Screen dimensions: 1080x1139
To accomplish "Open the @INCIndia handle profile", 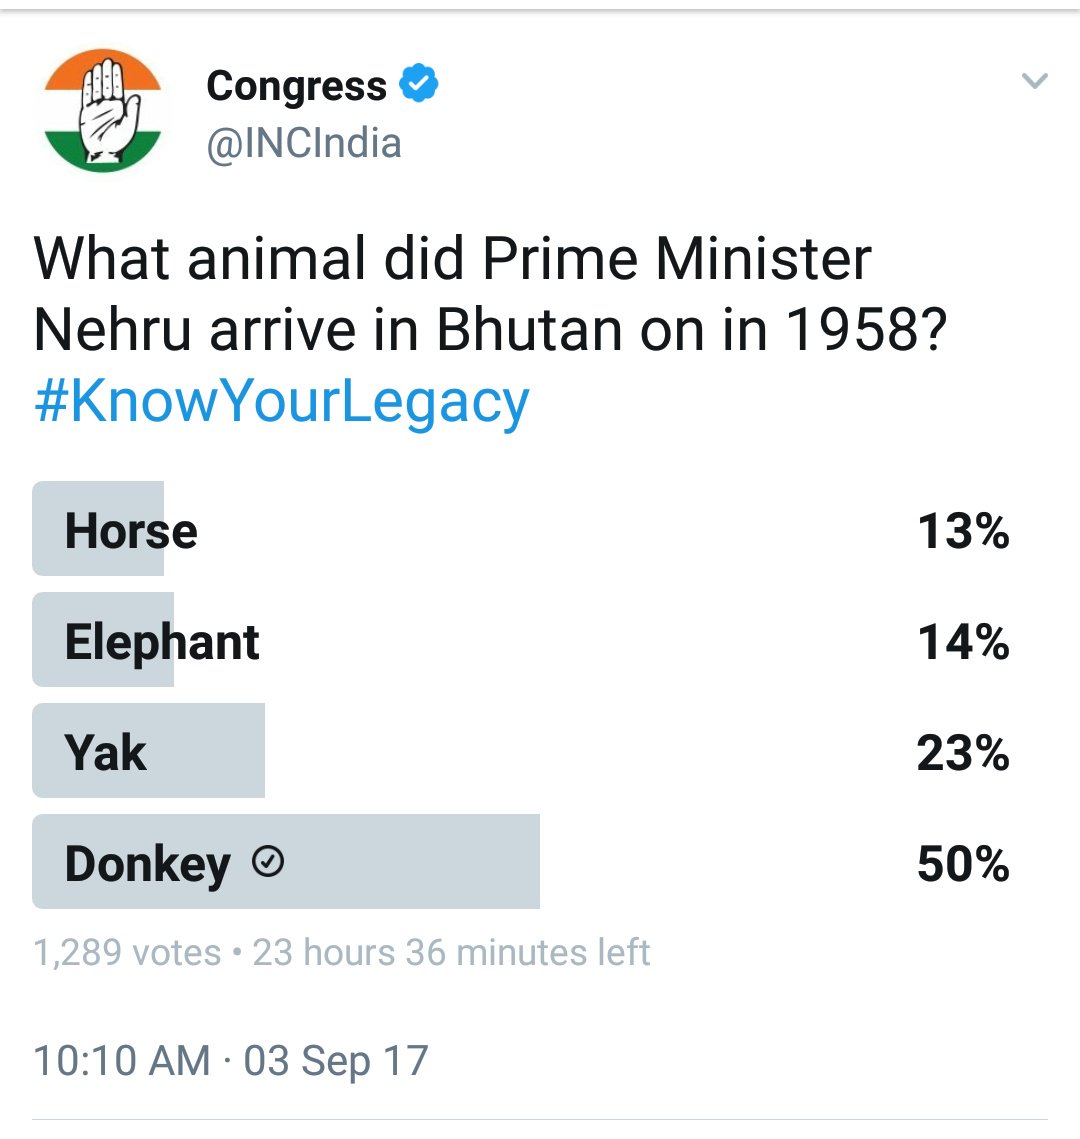I will pyautogui.click(x=304, y=143).
